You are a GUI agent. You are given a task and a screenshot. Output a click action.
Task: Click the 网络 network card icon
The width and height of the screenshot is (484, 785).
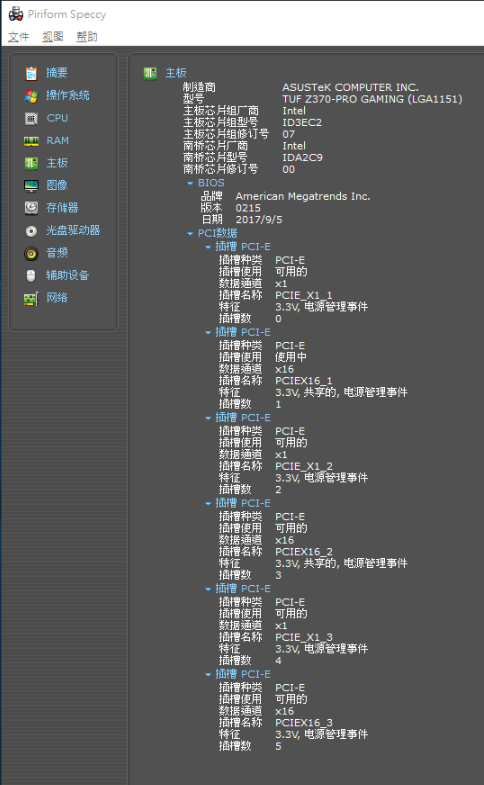(x=31, y=298)
